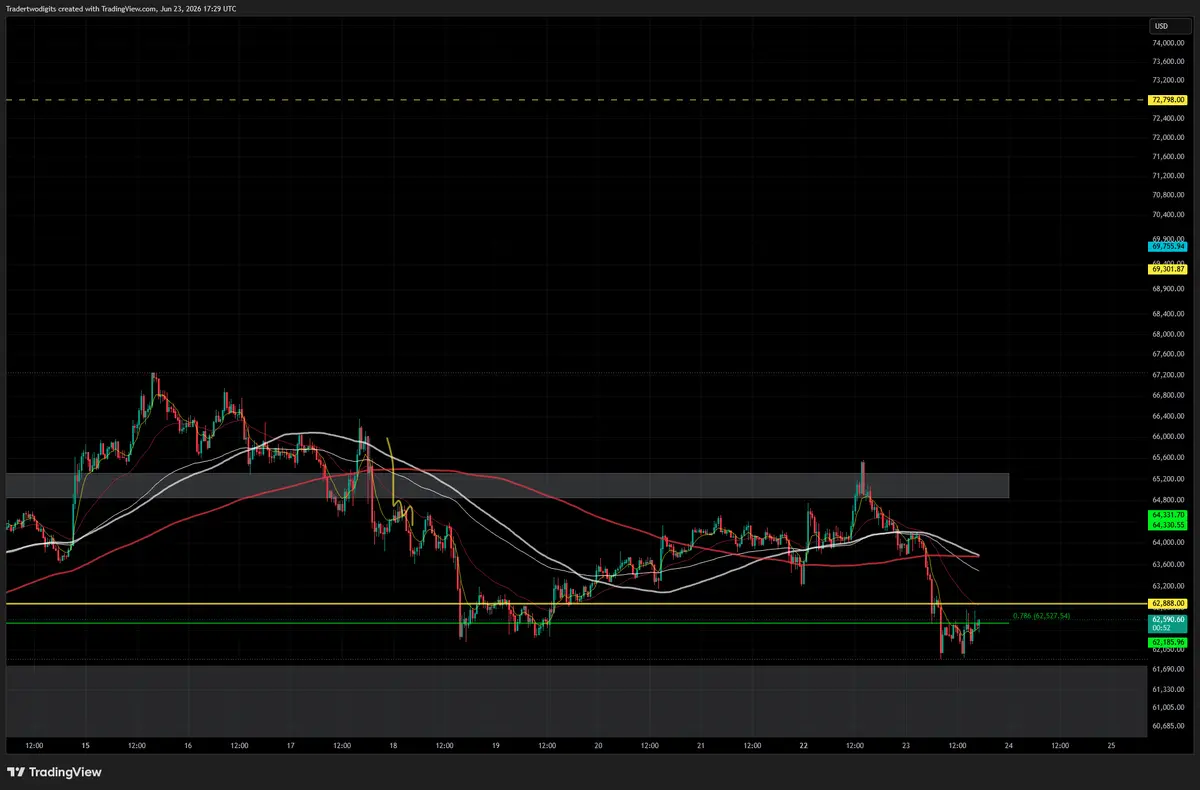This screenshot has width=1200, height=790.
Task: Click date 18 on time axis
Action: coord(393,745)
